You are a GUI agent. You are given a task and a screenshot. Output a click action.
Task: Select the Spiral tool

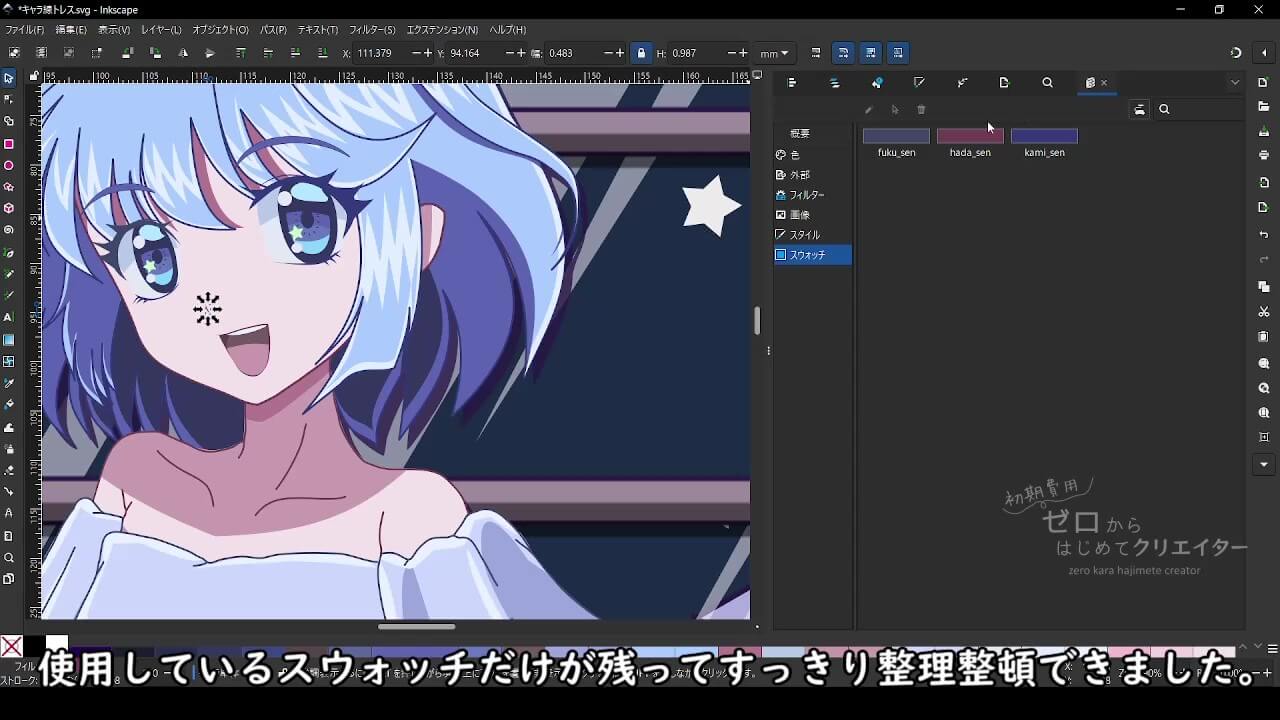pyautogui.click(x=9, y=230)
